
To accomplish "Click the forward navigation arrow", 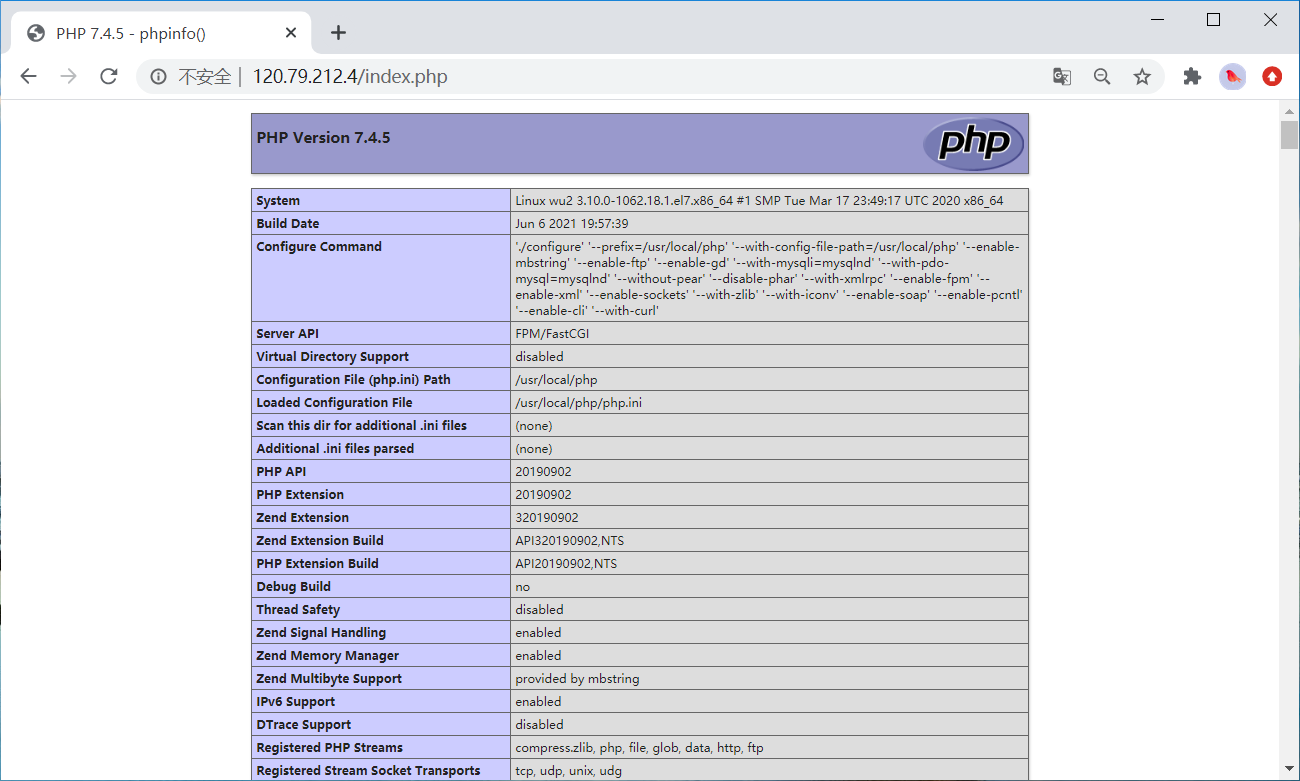I will [68, 76].
